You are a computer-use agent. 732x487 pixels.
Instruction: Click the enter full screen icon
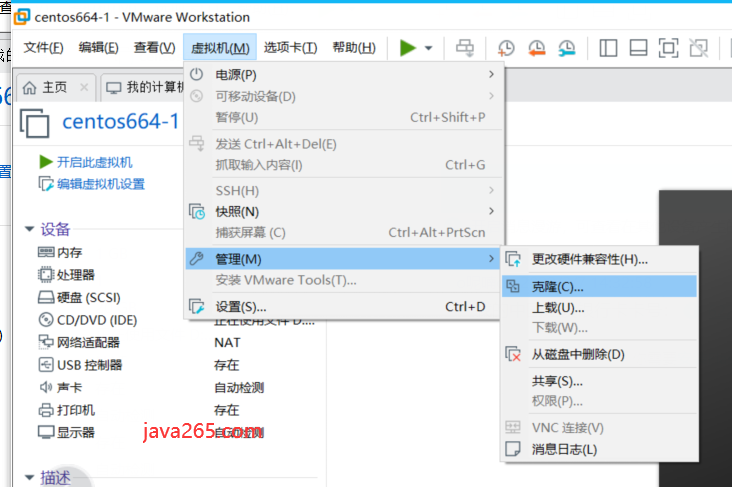[x=668, y=48]
